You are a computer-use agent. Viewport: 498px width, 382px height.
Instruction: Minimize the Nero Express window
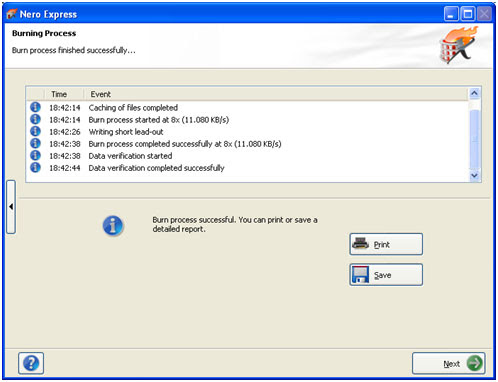coord(451,14)
